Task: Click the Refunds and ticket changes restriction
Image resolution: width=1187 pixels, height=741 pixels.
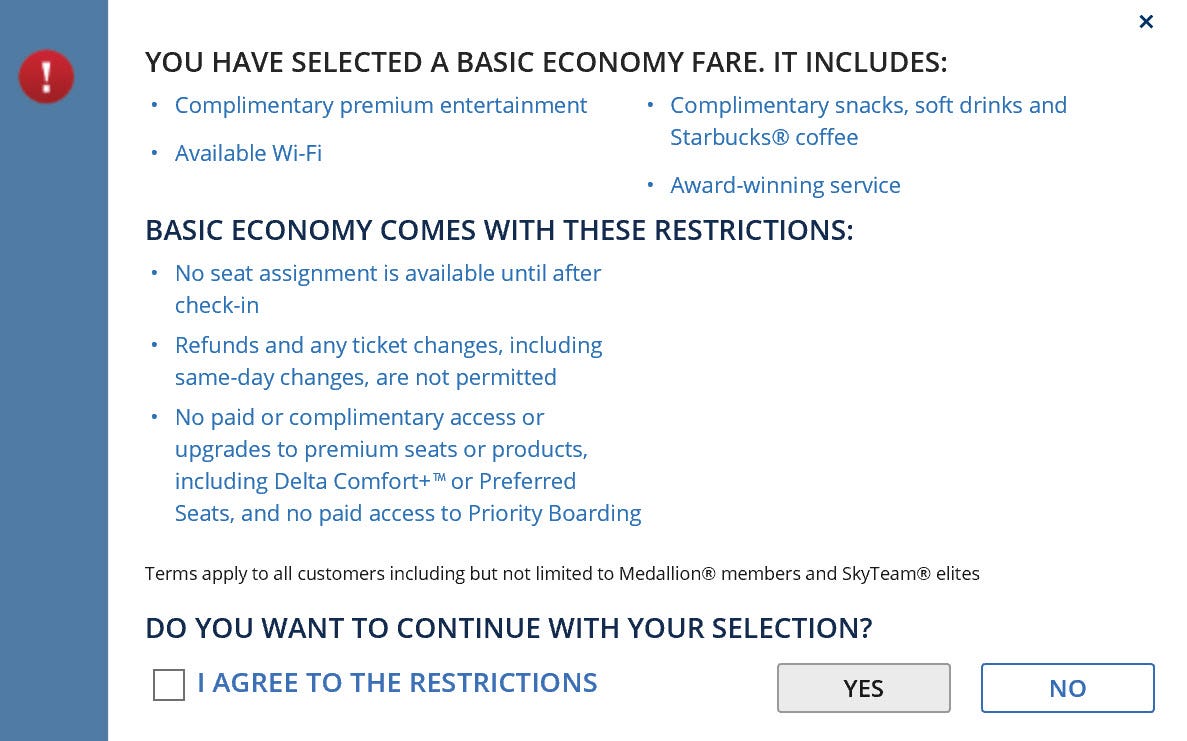Action: click(388, 346)
